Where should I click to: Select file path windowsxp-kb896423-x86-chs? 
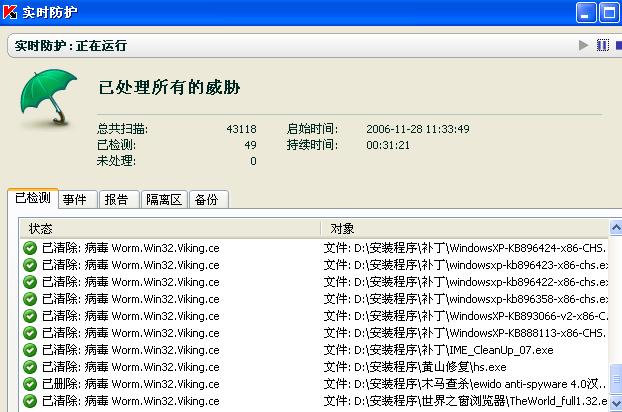(465, 265)
